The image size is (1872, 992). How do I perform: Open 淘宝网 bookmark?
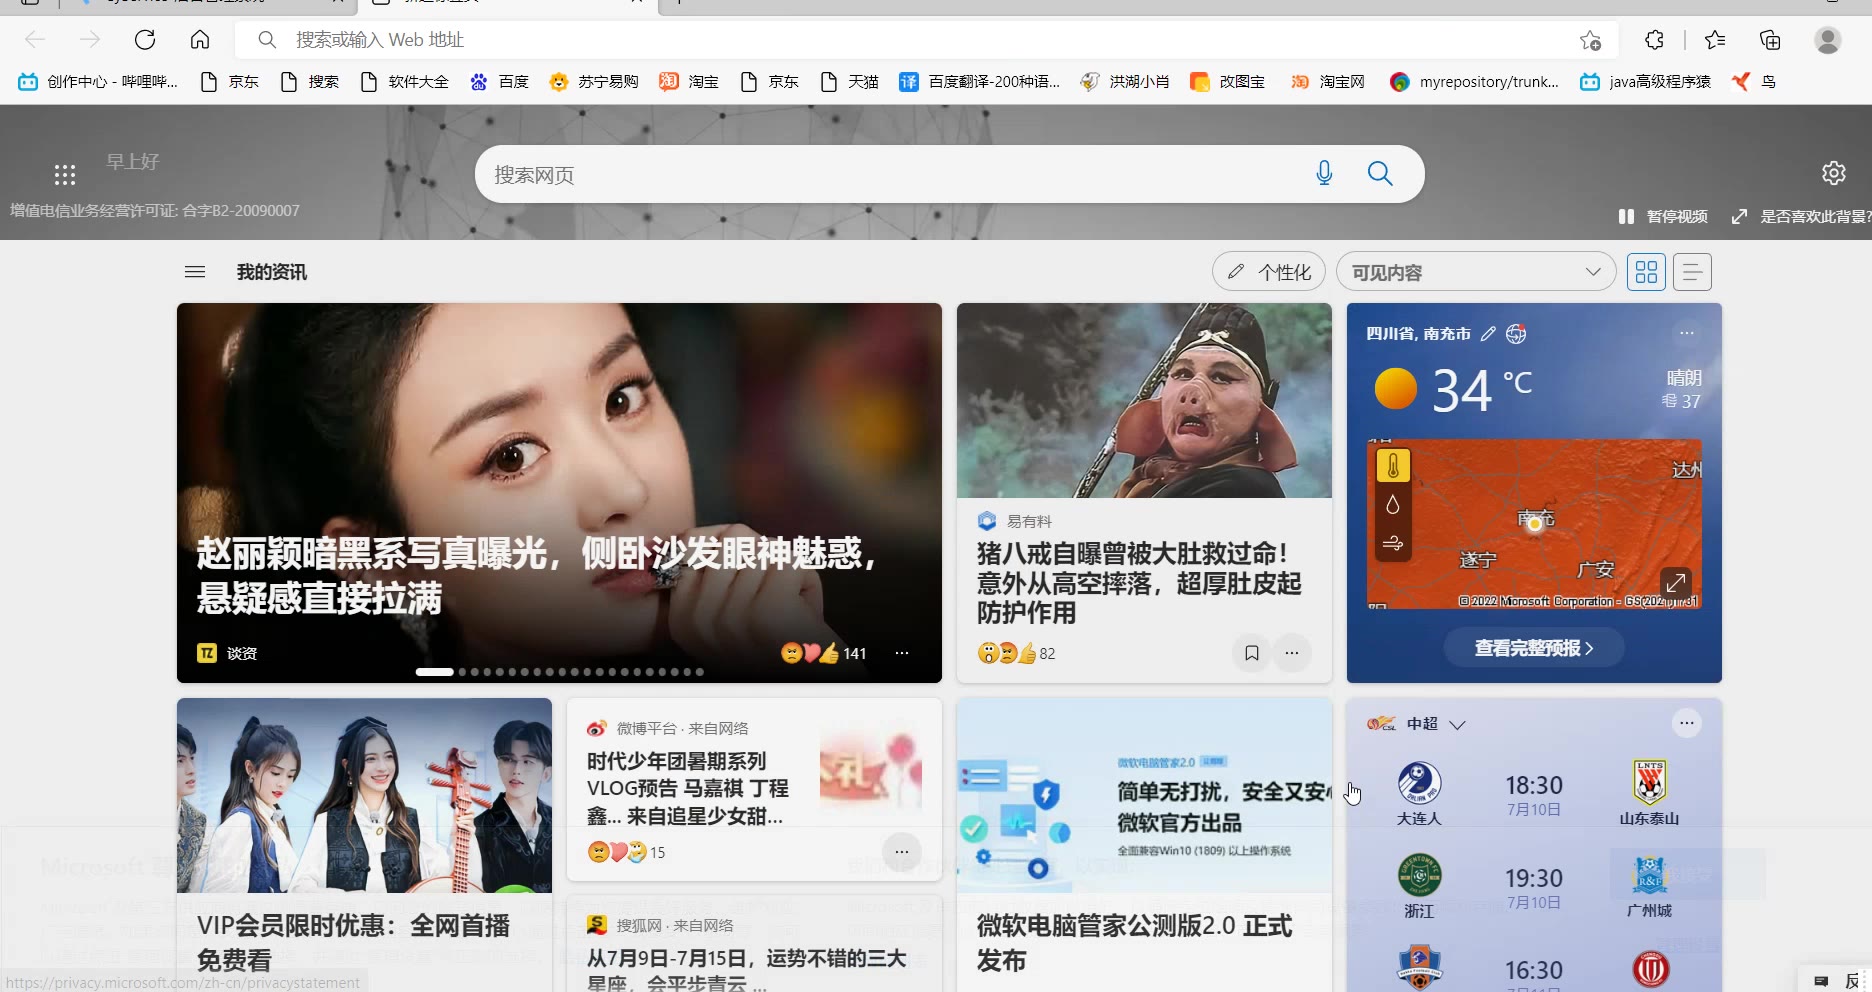click(x=1328, y=82)
